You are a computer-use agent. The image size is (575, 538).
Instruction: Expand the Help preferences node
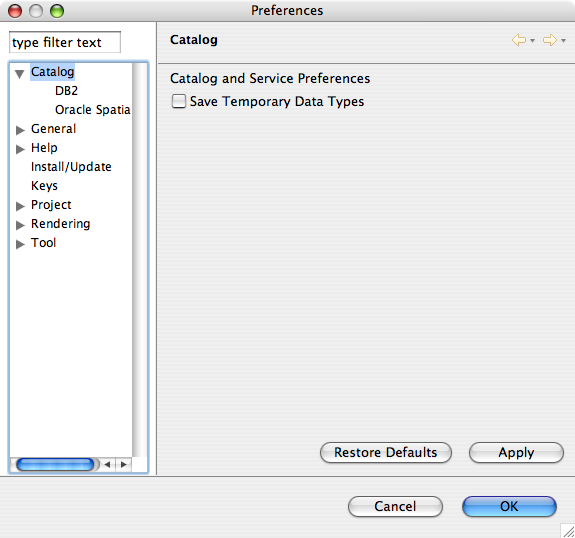tap(20, 149)
